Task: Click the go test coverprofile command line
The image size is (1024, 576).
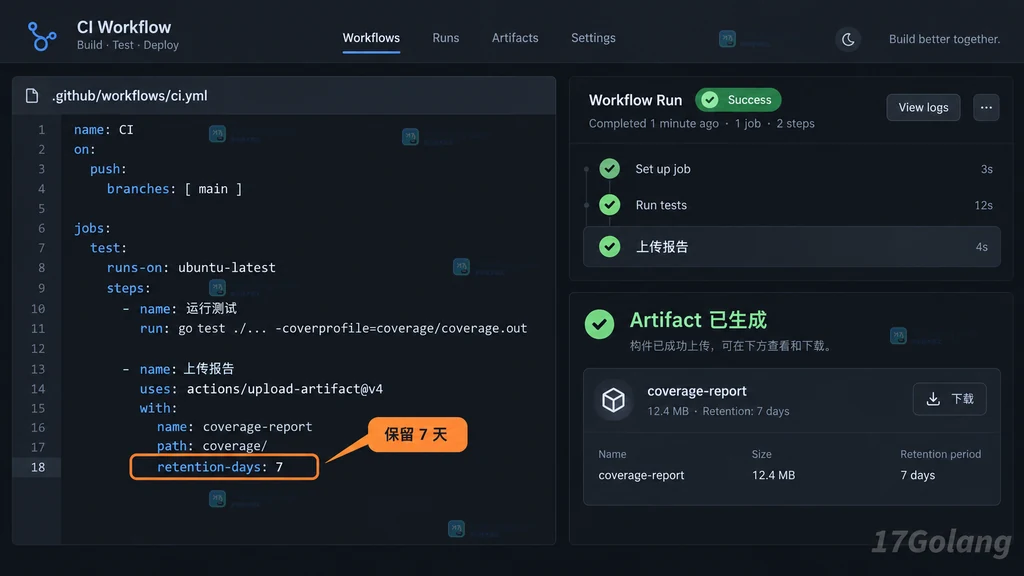Action: [x=333, y=328]
